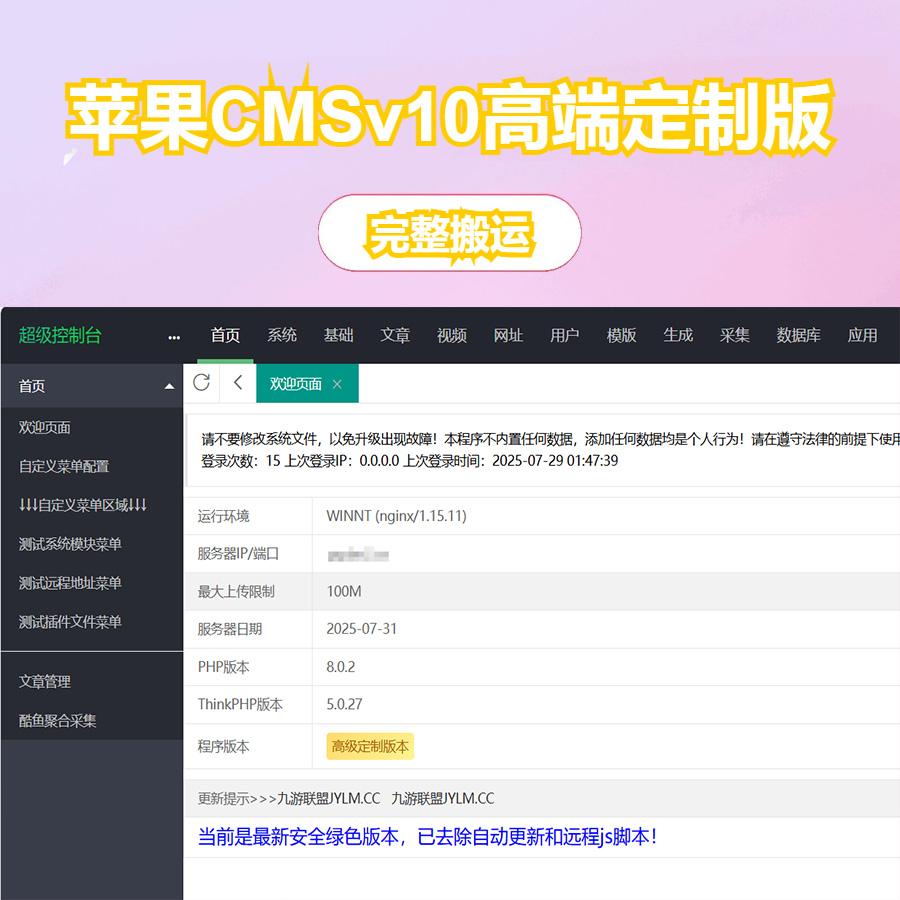This screenshot has height=900, width=900.
Task: Click the ThinkPHP版本 row label
Action: point(240,705)
